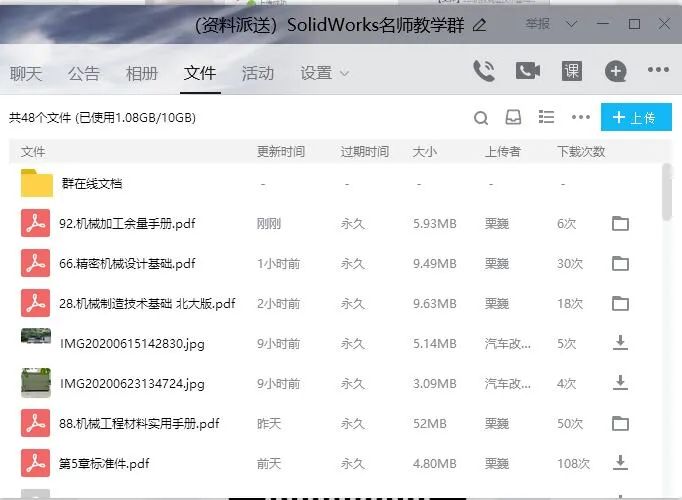
Task: Sort by 文件 name column header
Action: (33, 152)
